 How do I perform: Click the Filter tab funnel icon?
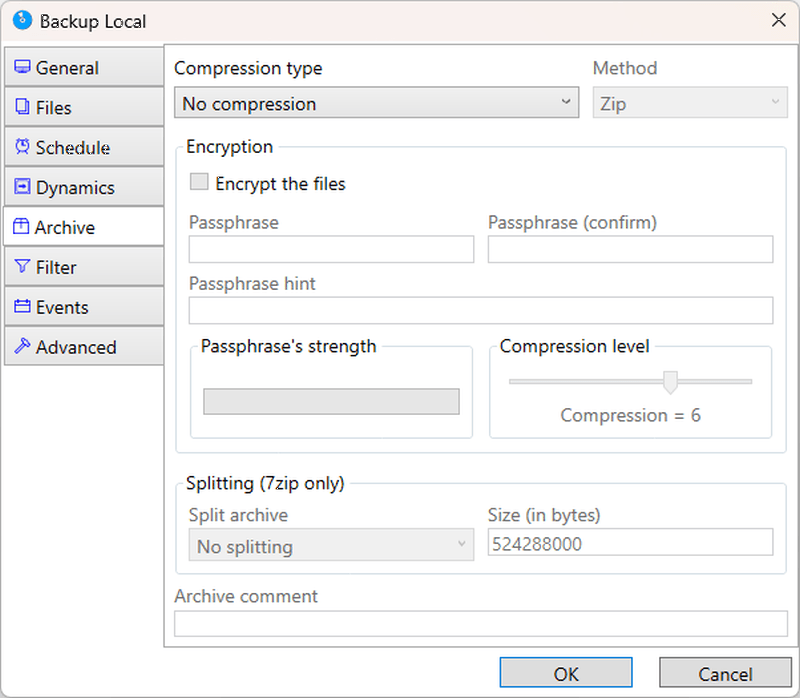click(x=22, y=266)
